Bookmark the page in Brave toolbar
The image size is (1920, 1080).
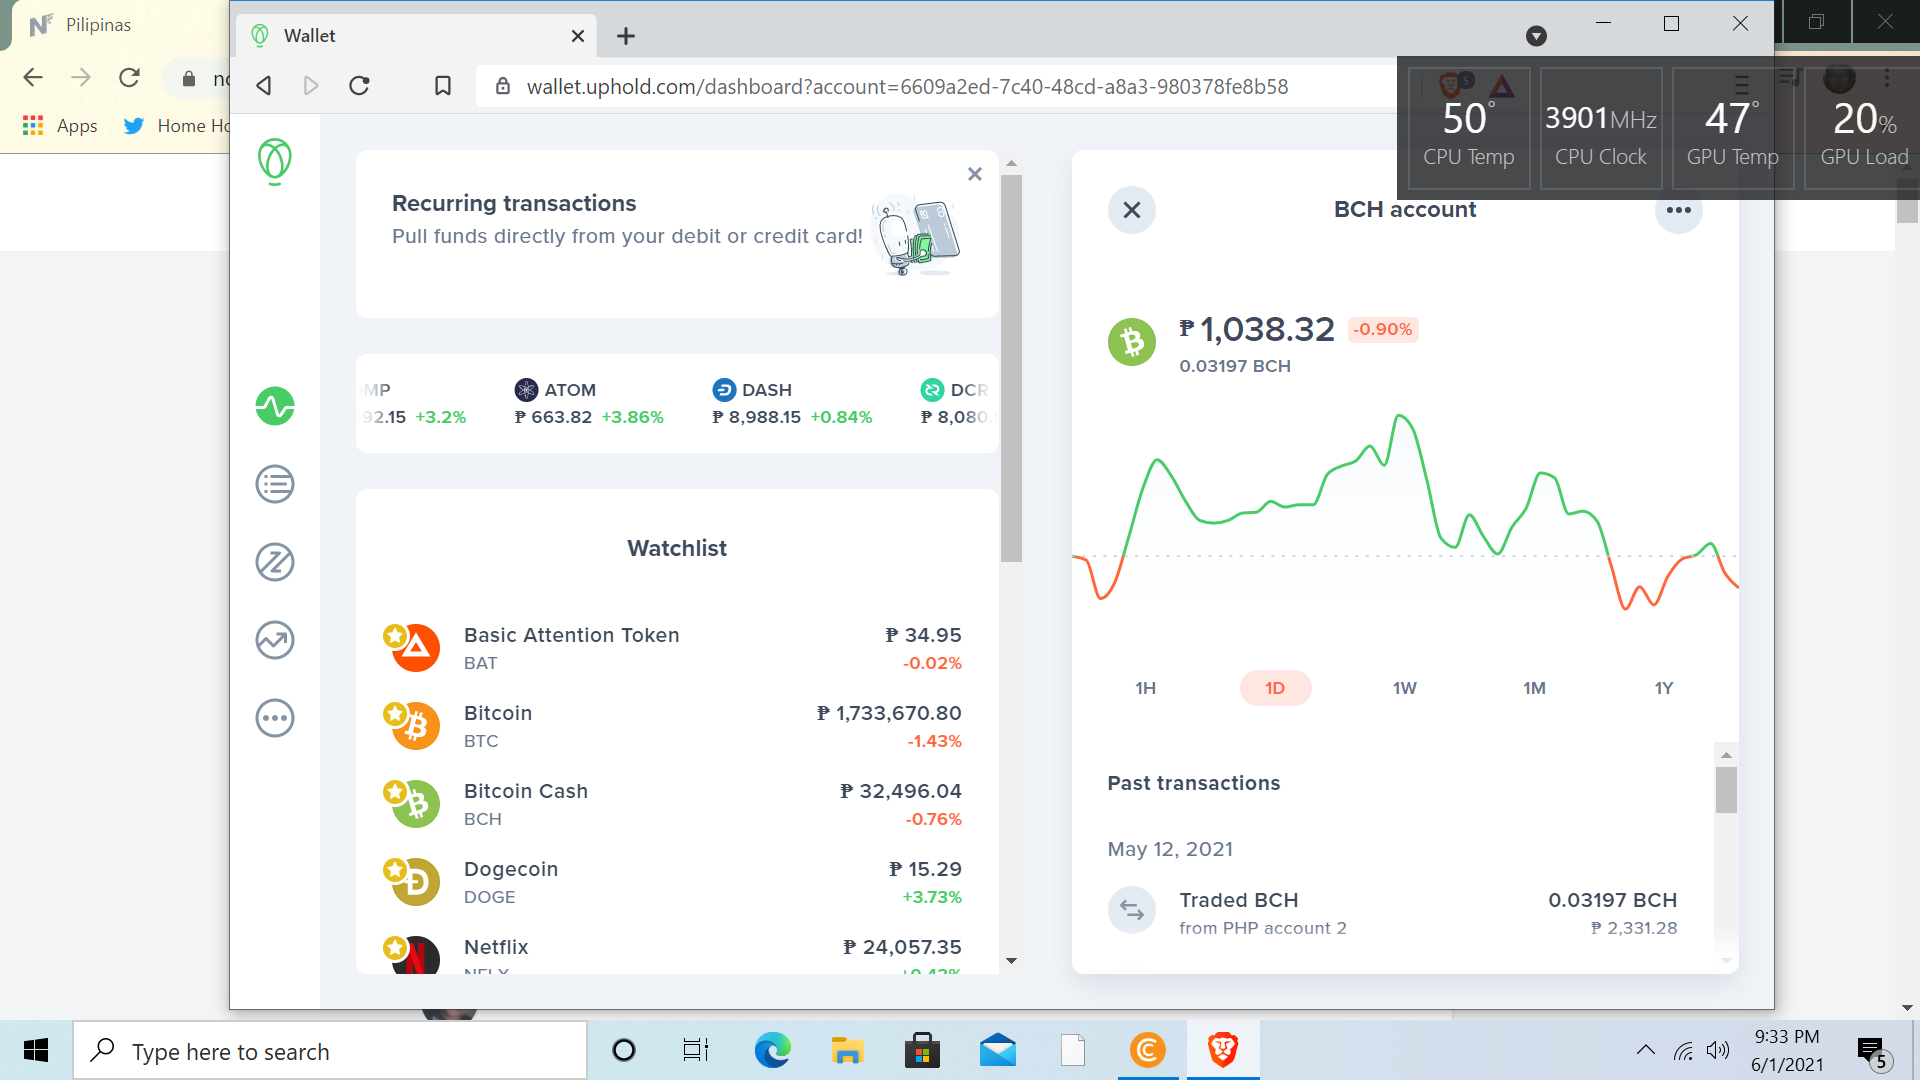443,86
